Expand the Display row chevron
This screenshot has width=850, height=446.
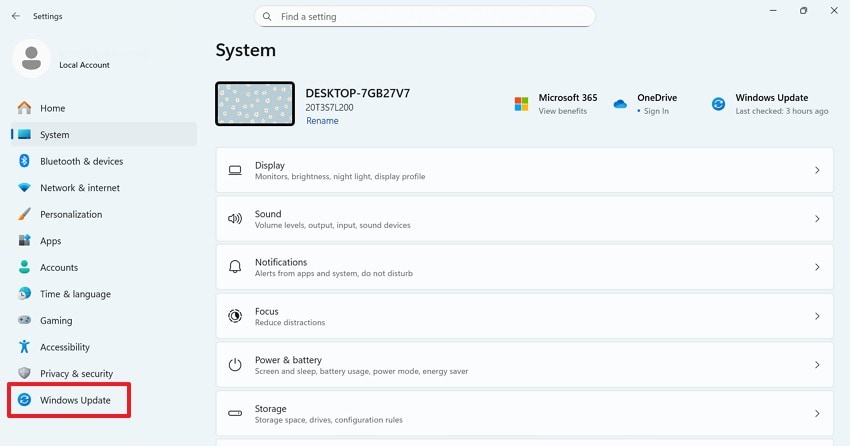pyautogui.click(x=817, y=170)
